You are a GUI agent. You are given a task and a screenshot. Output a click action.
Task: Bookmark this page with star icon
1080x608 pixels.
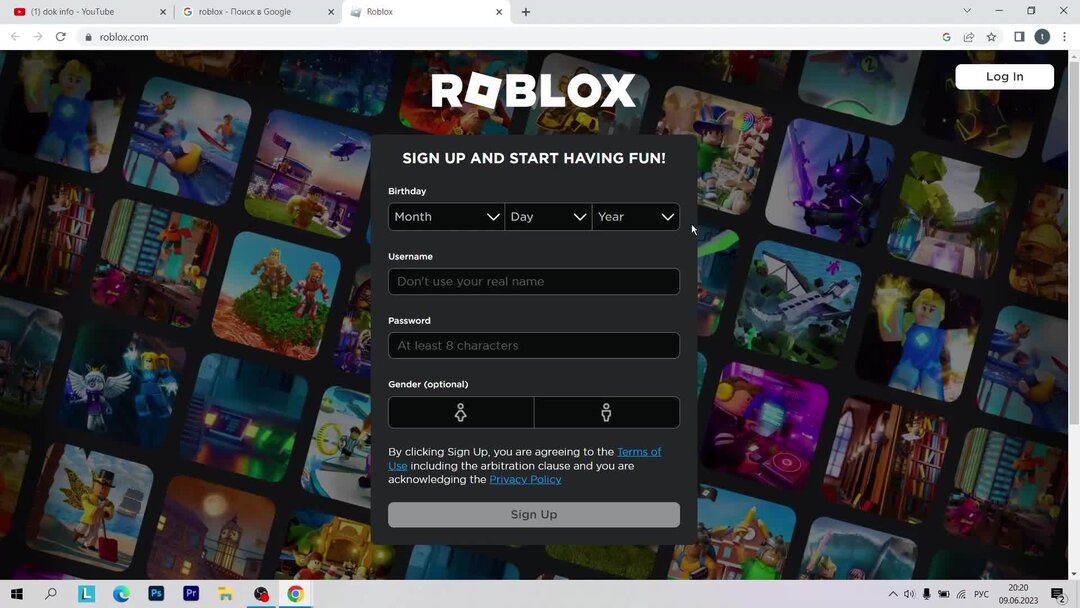pyautogui.click(x=991, y=37)
